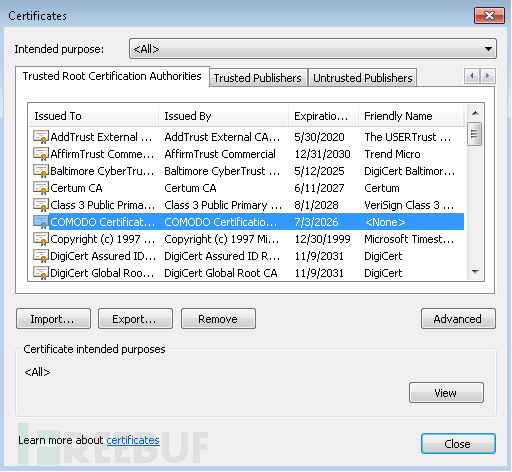The width and height of the screenshot is (512, 472).
Task: Select the Class 3 Public Prima... certificate
Action: pyautogui.click(x=102, y=205)
